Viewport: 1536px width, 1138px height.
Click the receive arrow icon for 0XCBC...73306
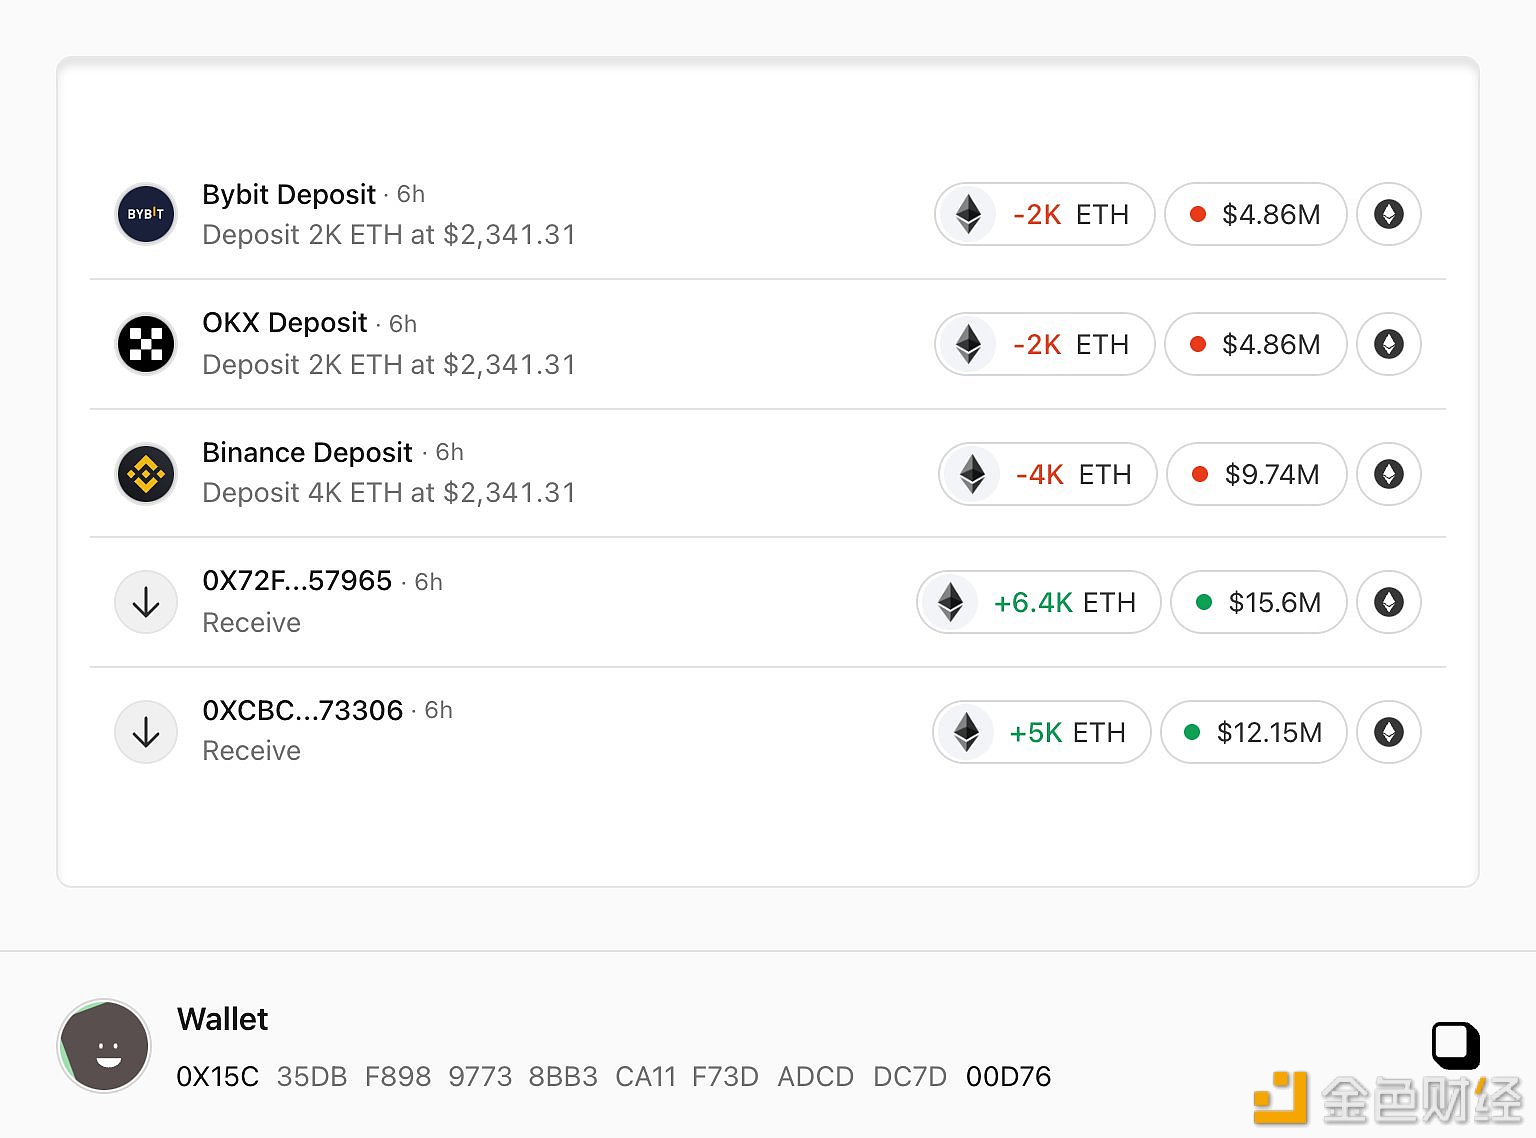click(x=146, y=732)
